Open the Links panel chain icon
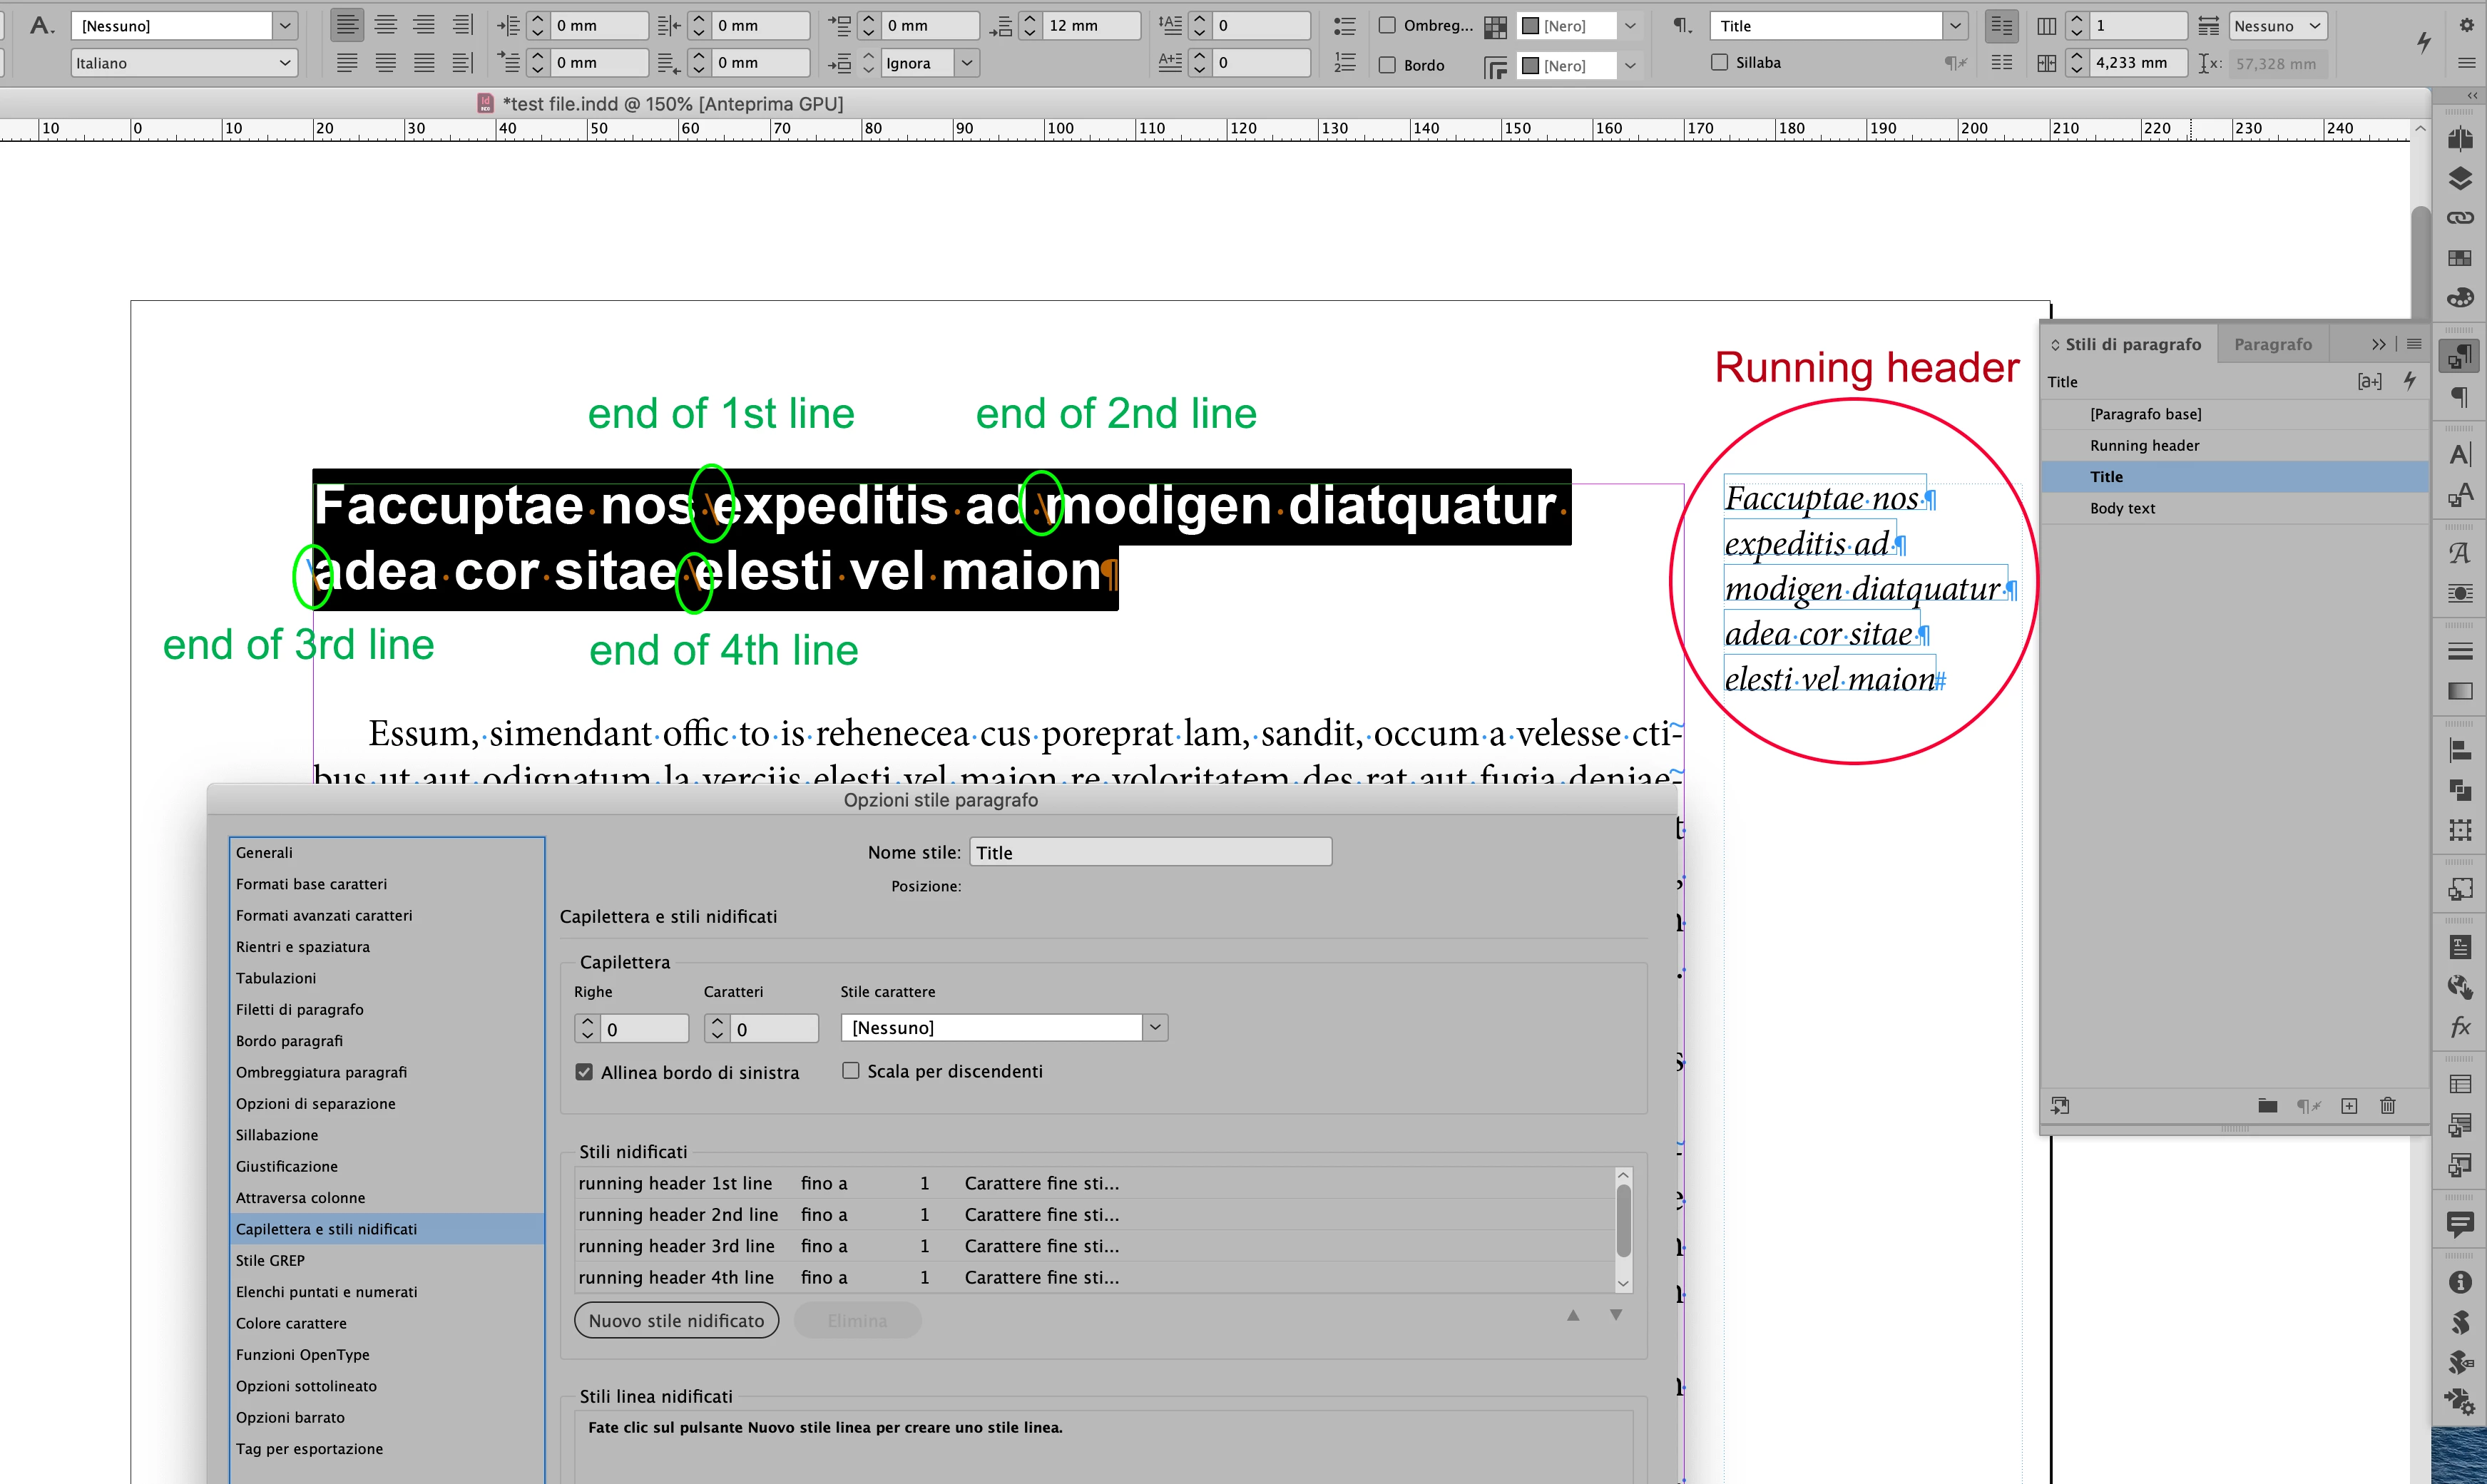The image size is (2487, 1484). pos(2460,218)
